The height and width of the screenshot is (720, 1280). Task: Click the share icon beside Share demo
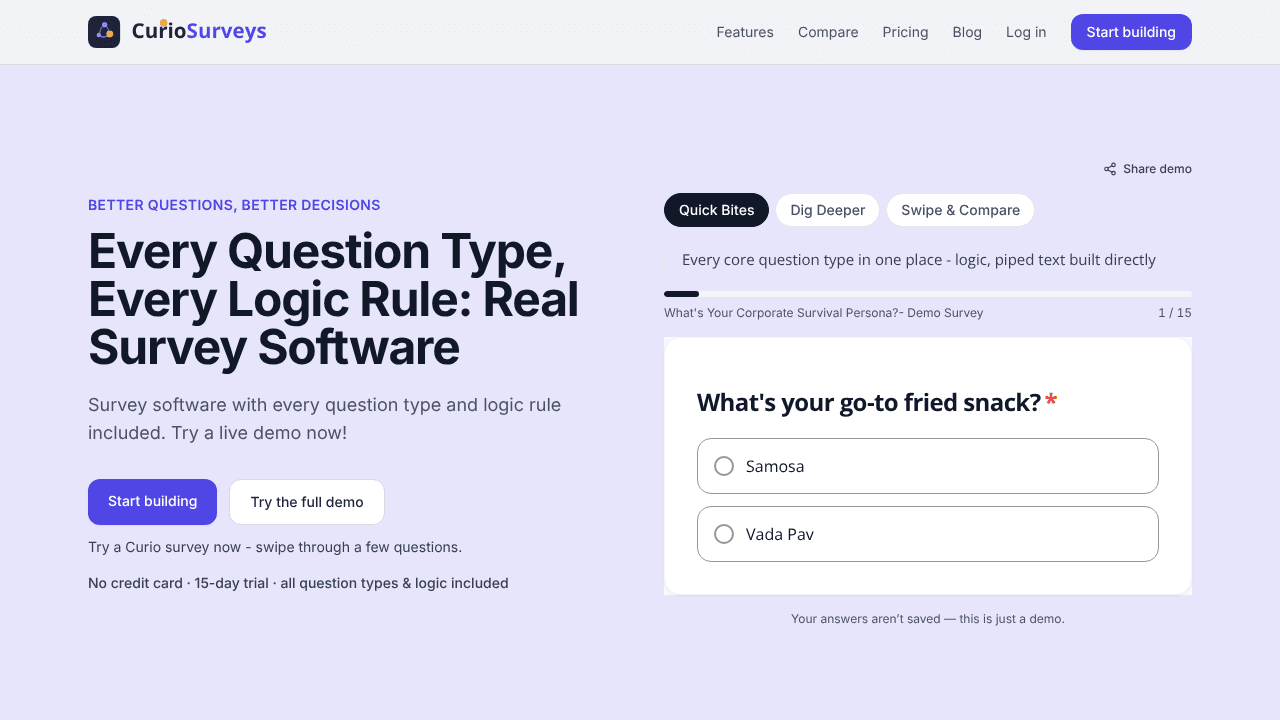pyautogui.click(x=1110, y=169)
